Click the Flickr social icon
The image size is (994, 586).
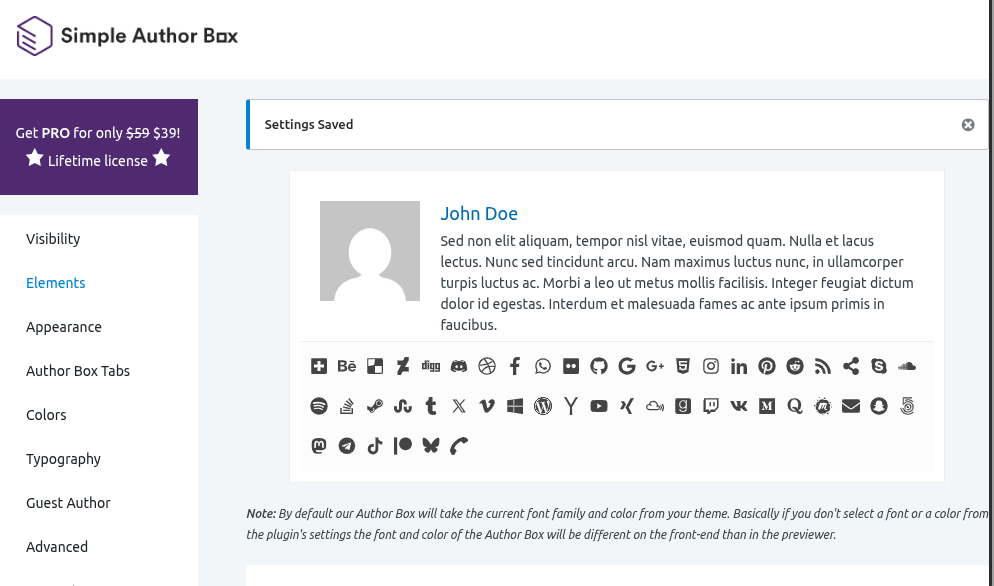tap(571, 366)
